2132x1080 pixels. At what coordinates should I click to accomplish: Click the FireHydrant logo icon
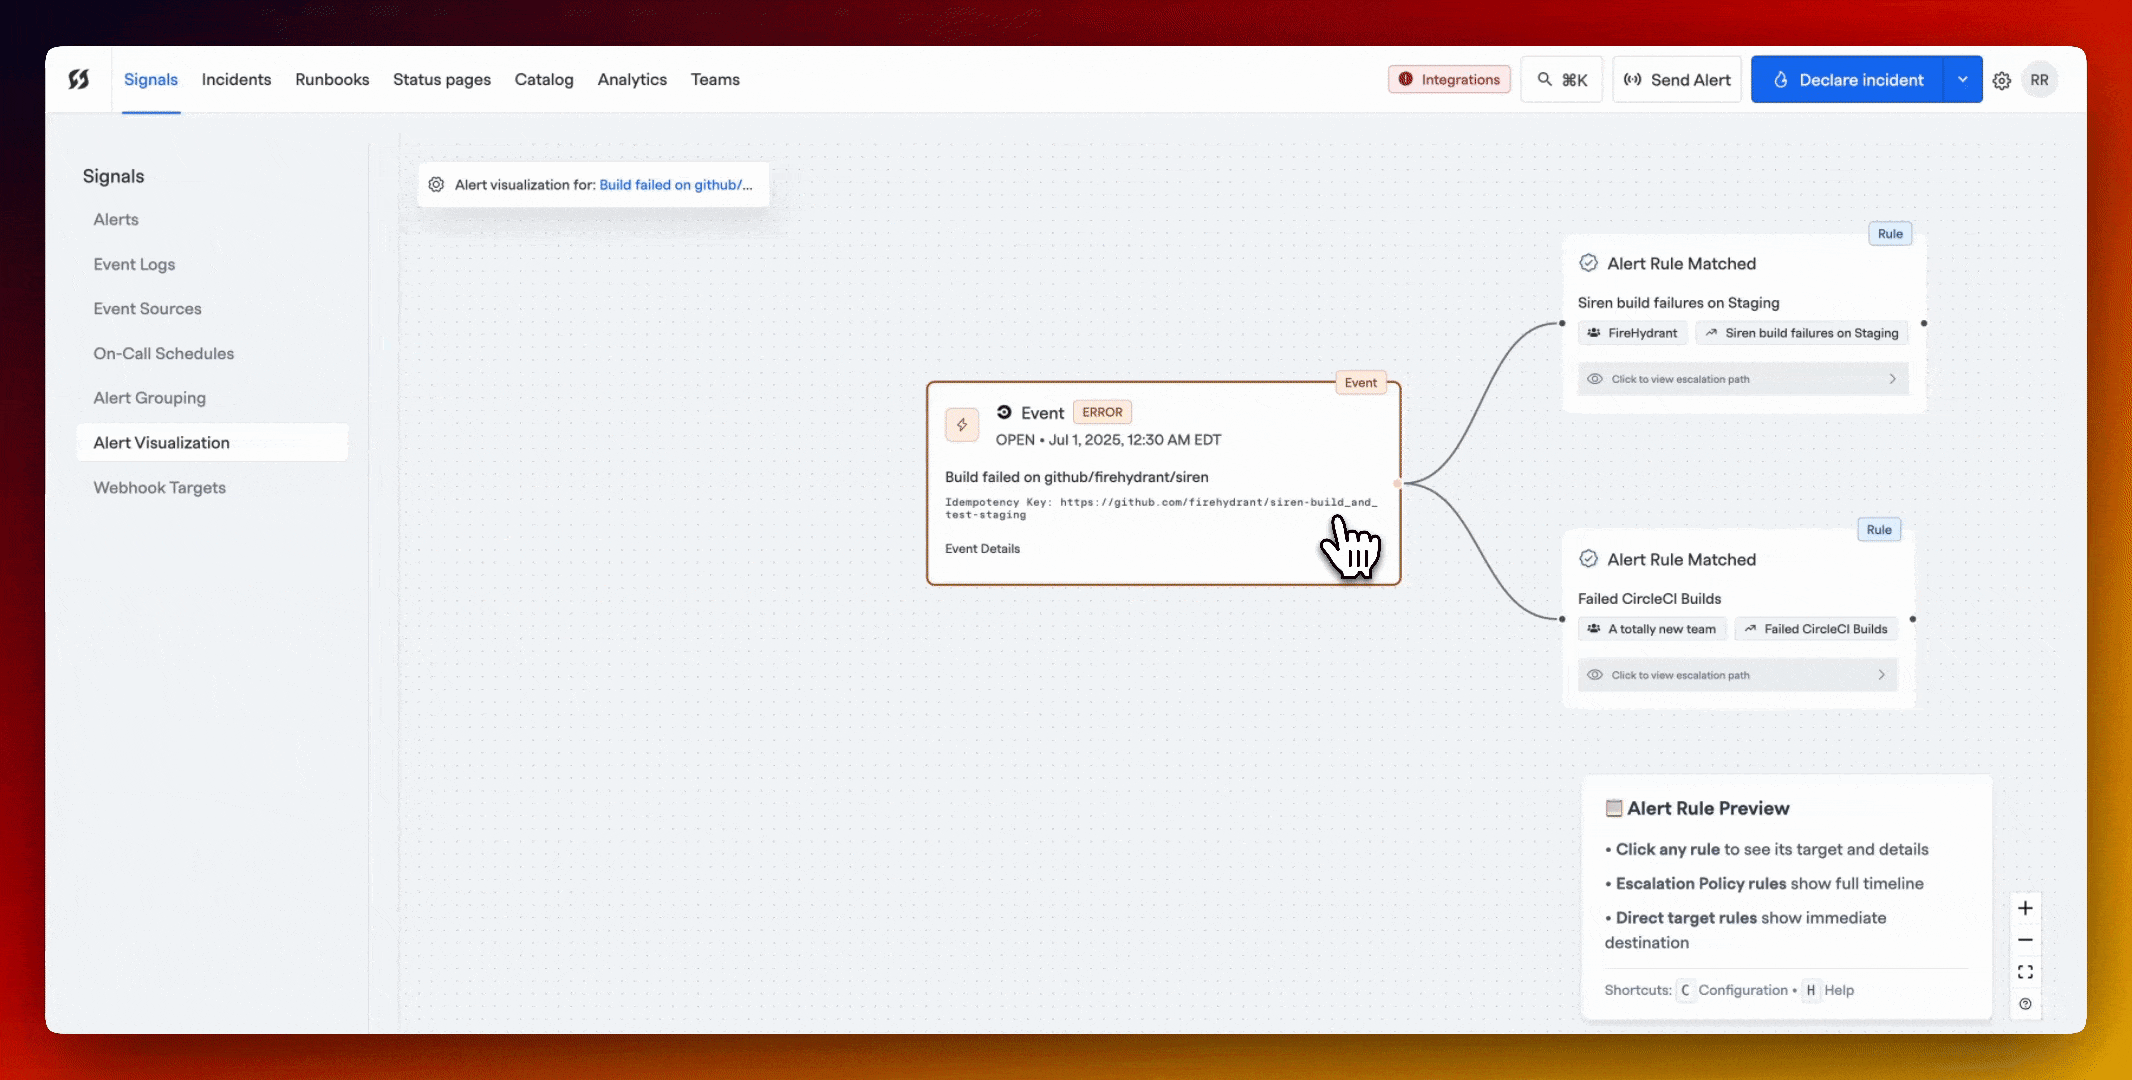click(79, 79)
